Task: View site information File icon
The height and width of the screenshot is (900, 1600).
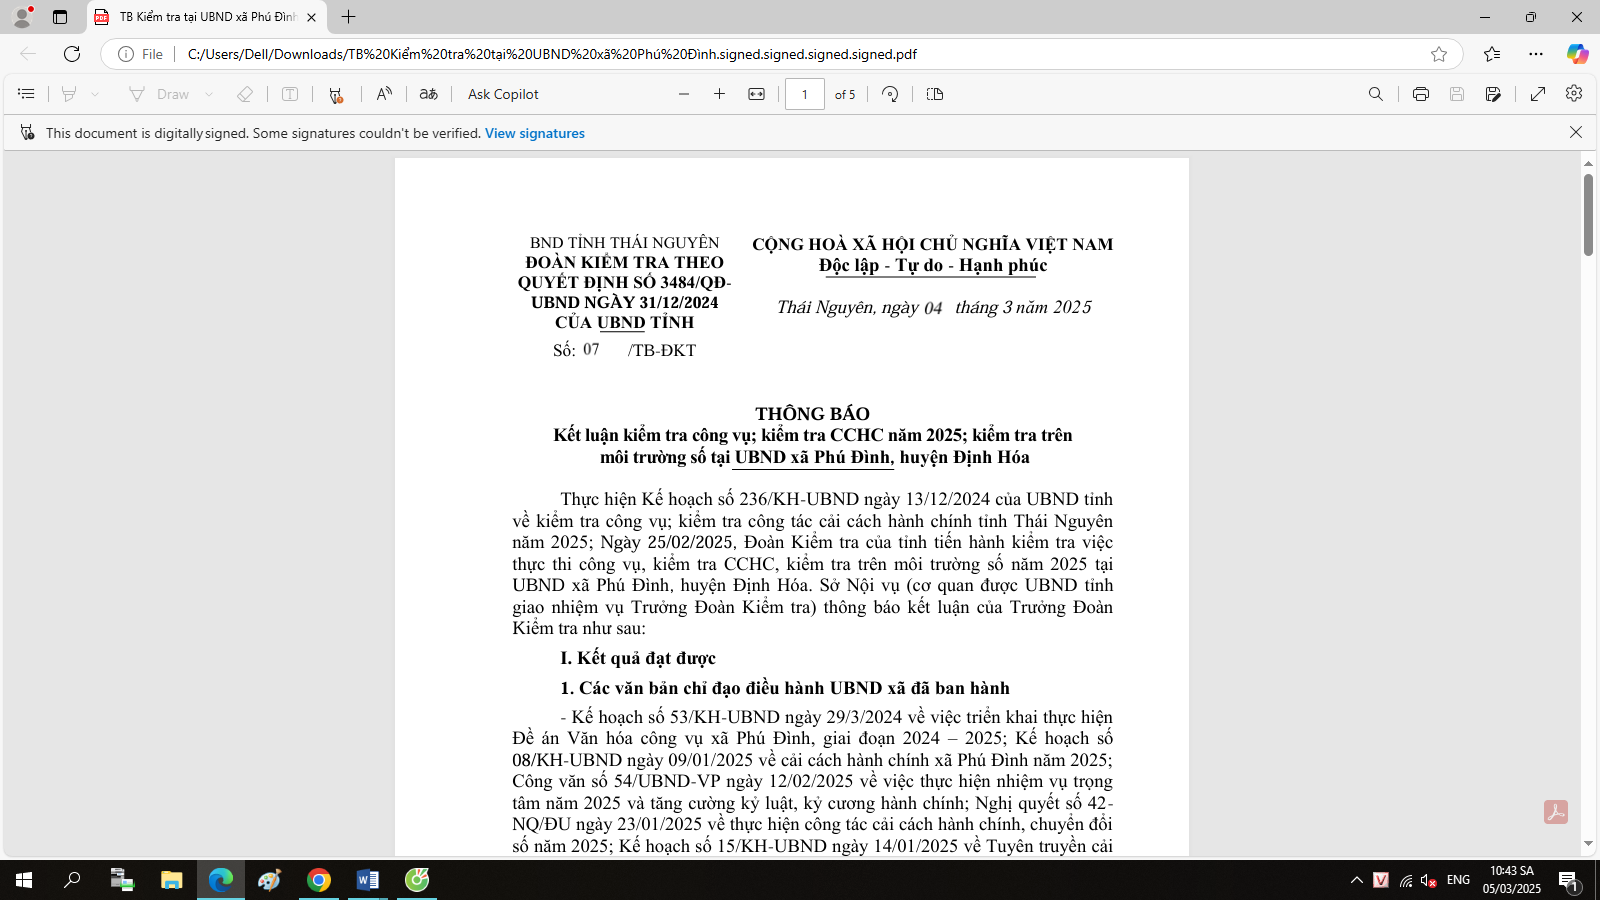Action: tap(140, 54)
